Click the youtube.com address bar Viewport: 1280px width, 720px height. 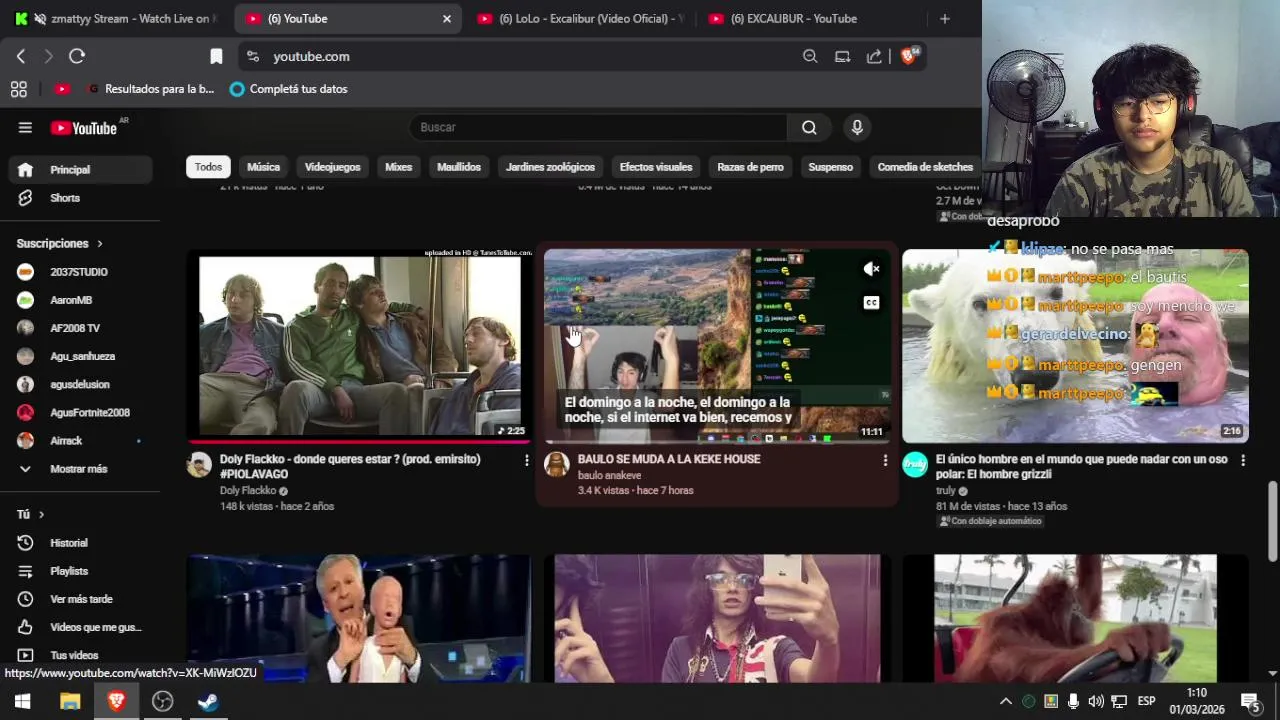520,56
